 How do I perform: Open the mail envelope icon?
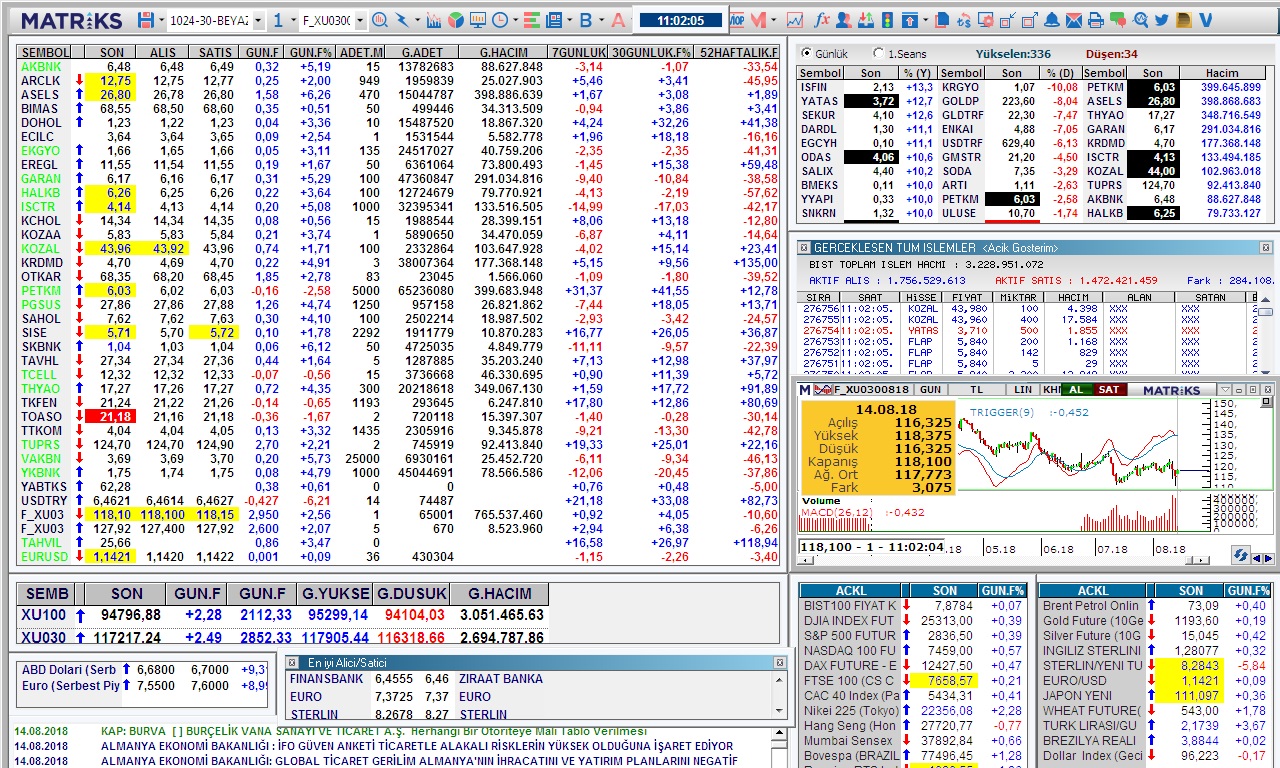coord(1074,20)
